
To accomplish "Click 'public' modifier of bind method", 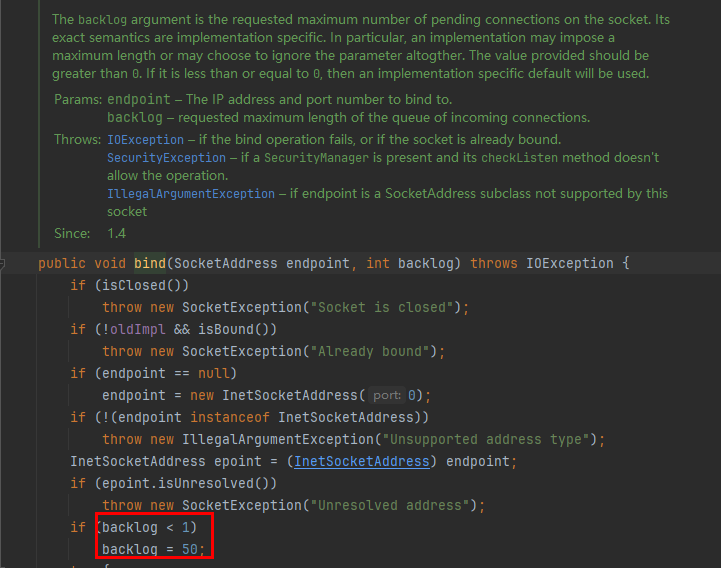I will 62,263.
